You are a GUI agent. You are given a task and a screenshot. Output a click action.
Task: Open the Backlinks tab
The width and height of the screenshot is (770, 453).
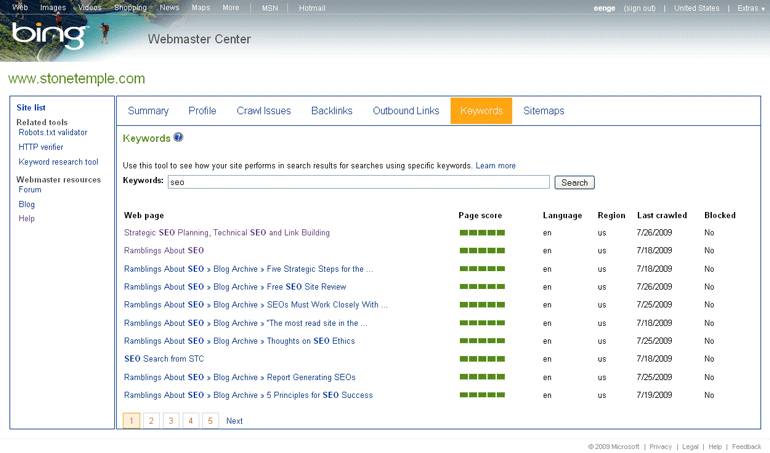tap(332, 111)
